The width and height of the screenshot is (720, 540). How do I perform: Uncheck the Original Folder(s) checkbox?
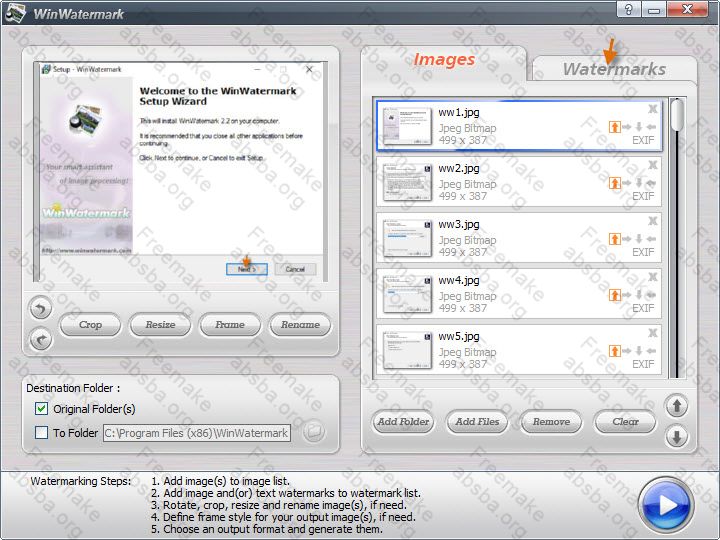pos(41,408)
